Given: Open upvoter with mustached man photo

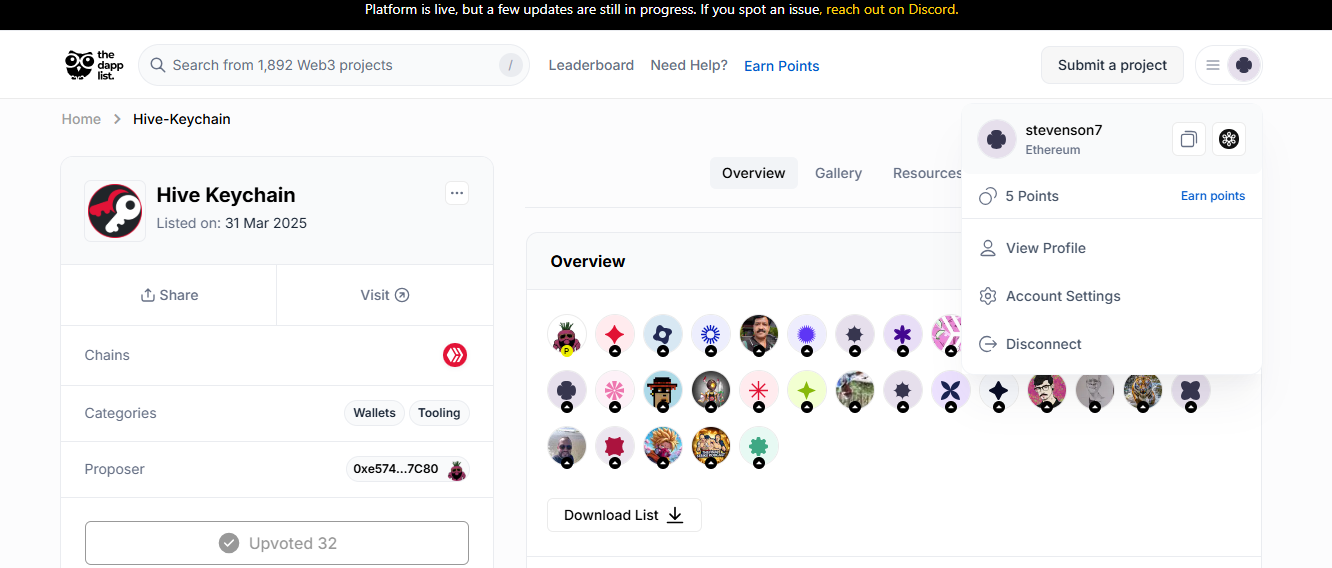Looking at the screenshot, I should pyautogui.click(x=759, y=334).
